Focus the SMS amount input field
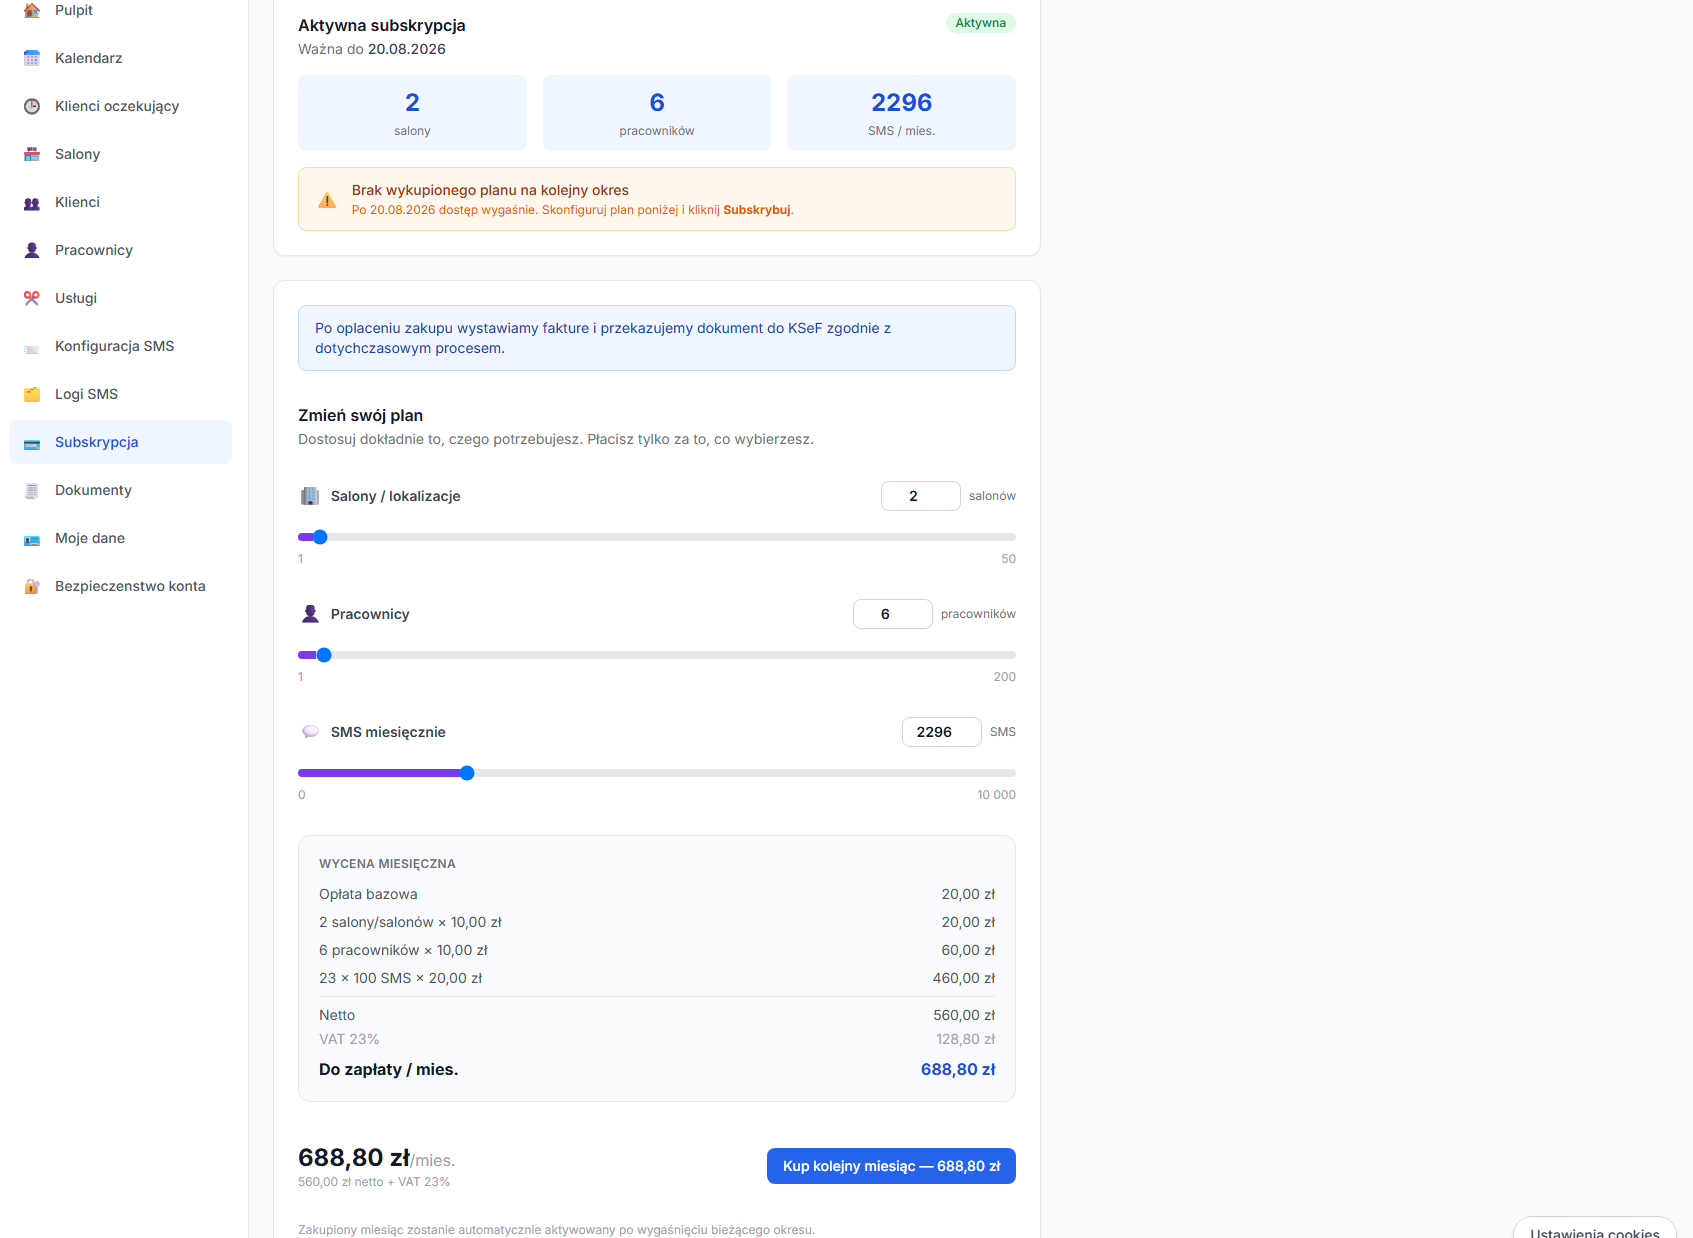 (941, 732)
